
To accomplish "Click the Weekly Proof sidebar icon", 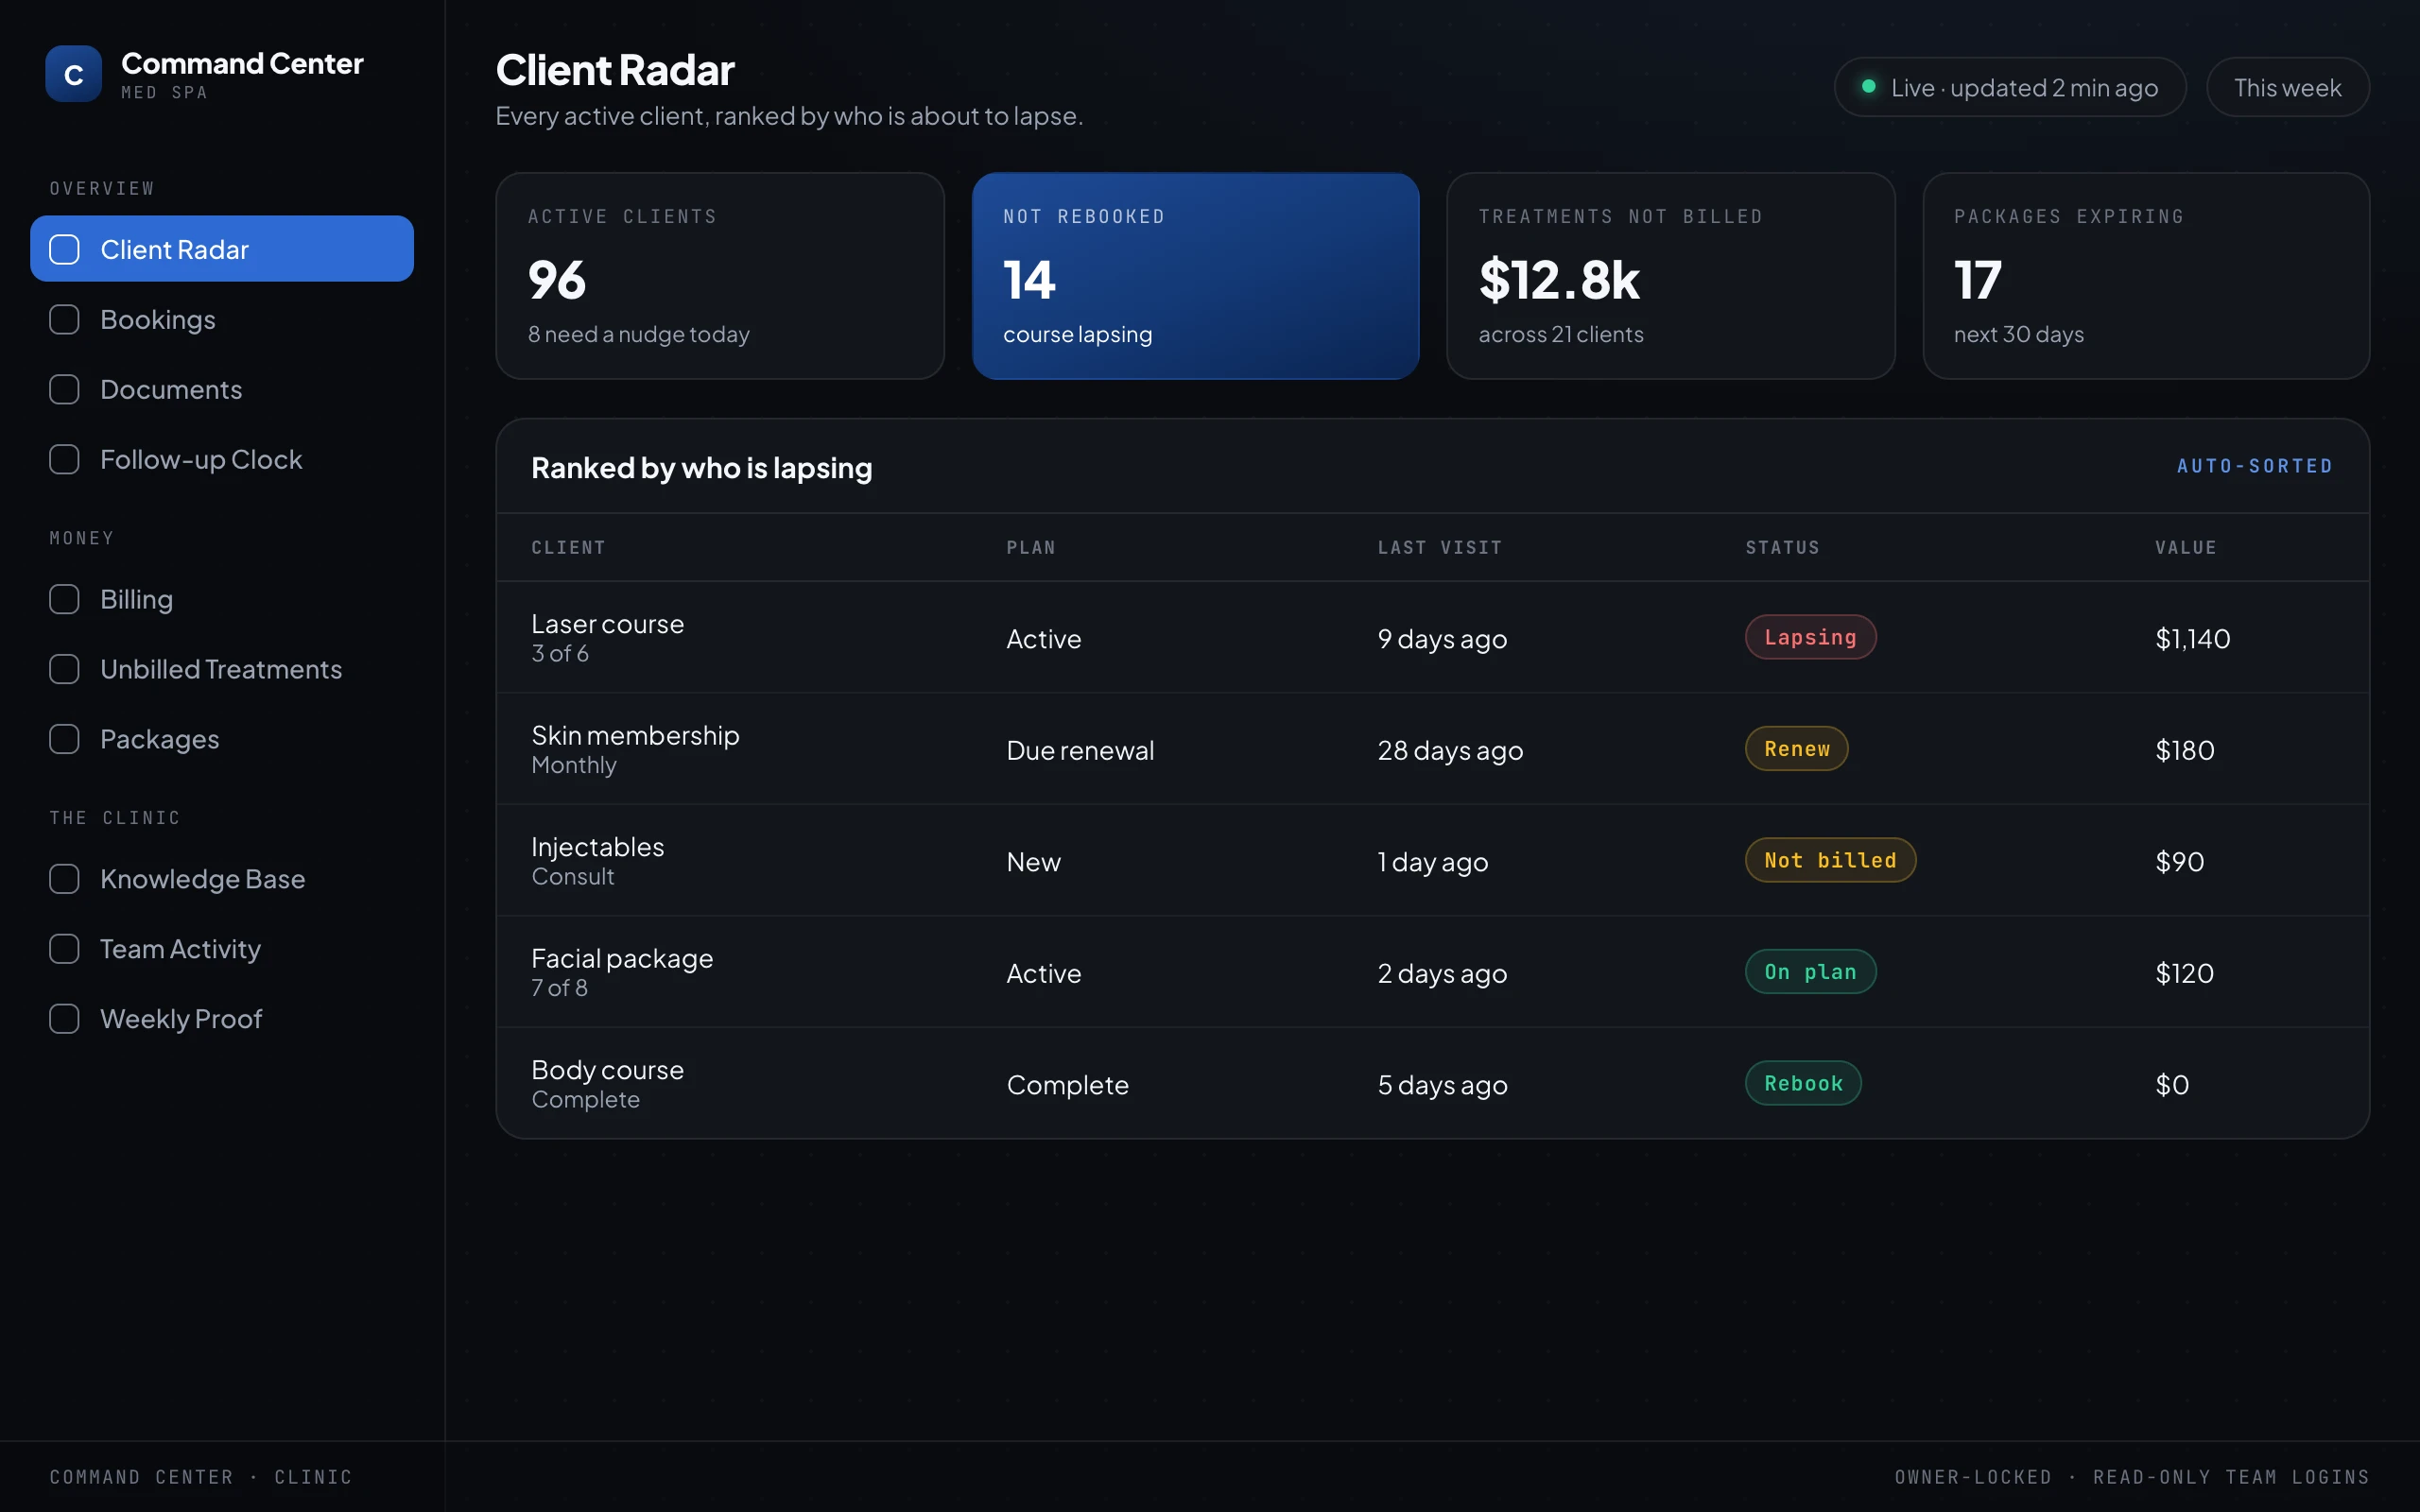I will point(65,1019).
